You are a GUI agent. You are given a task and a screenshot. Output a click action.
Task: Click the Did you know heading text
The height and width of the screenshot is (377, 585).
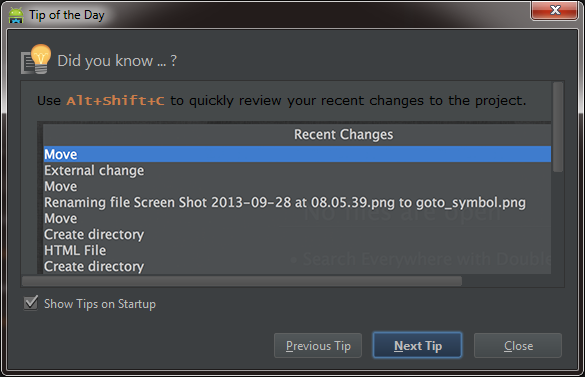click(x=117, y=61)
